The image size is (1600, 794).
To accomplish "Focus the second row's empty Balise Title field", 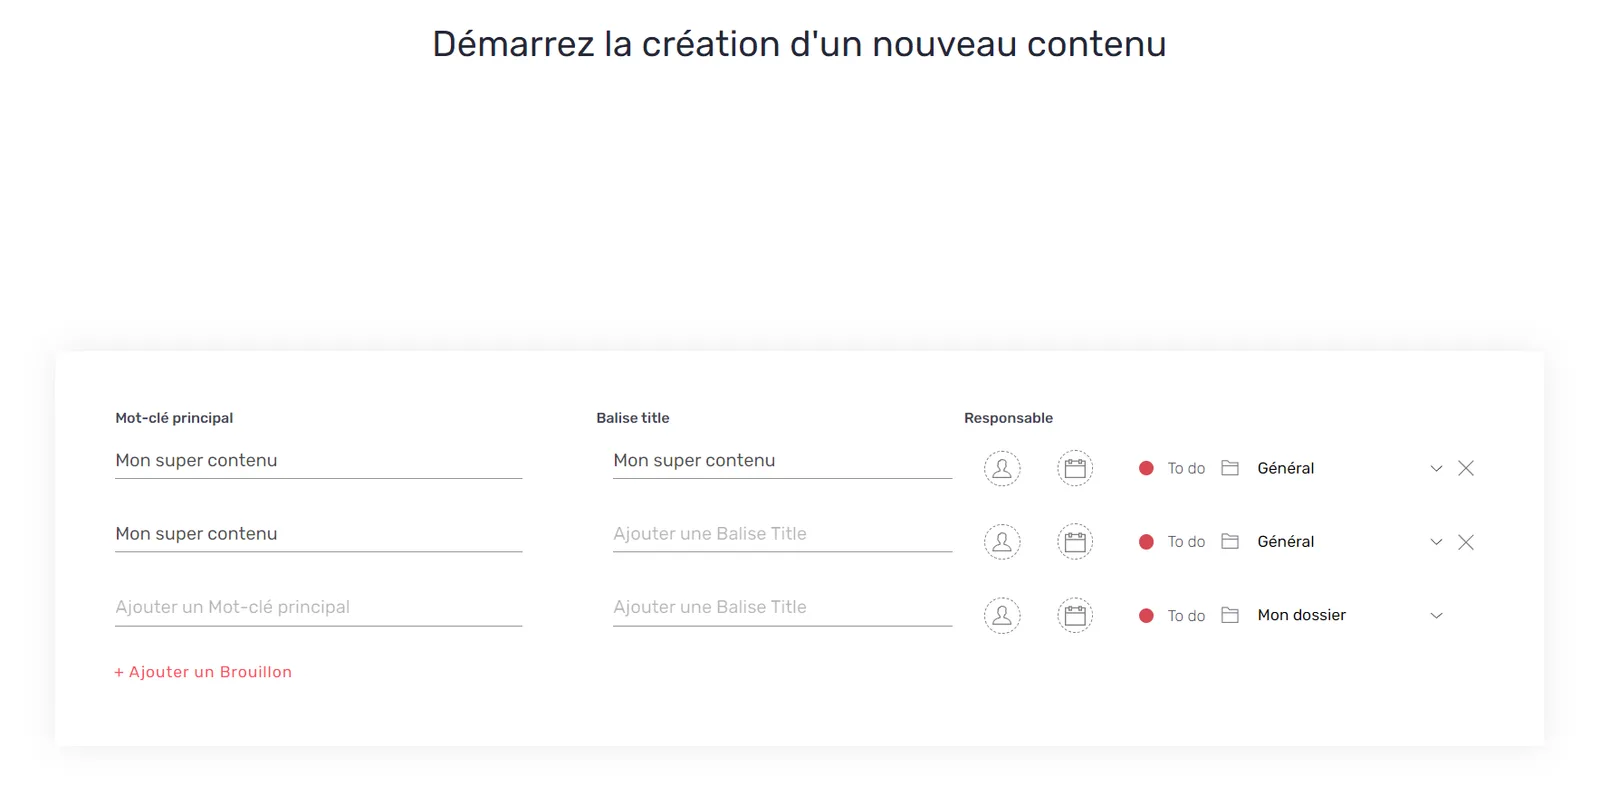I will point(782,534).
